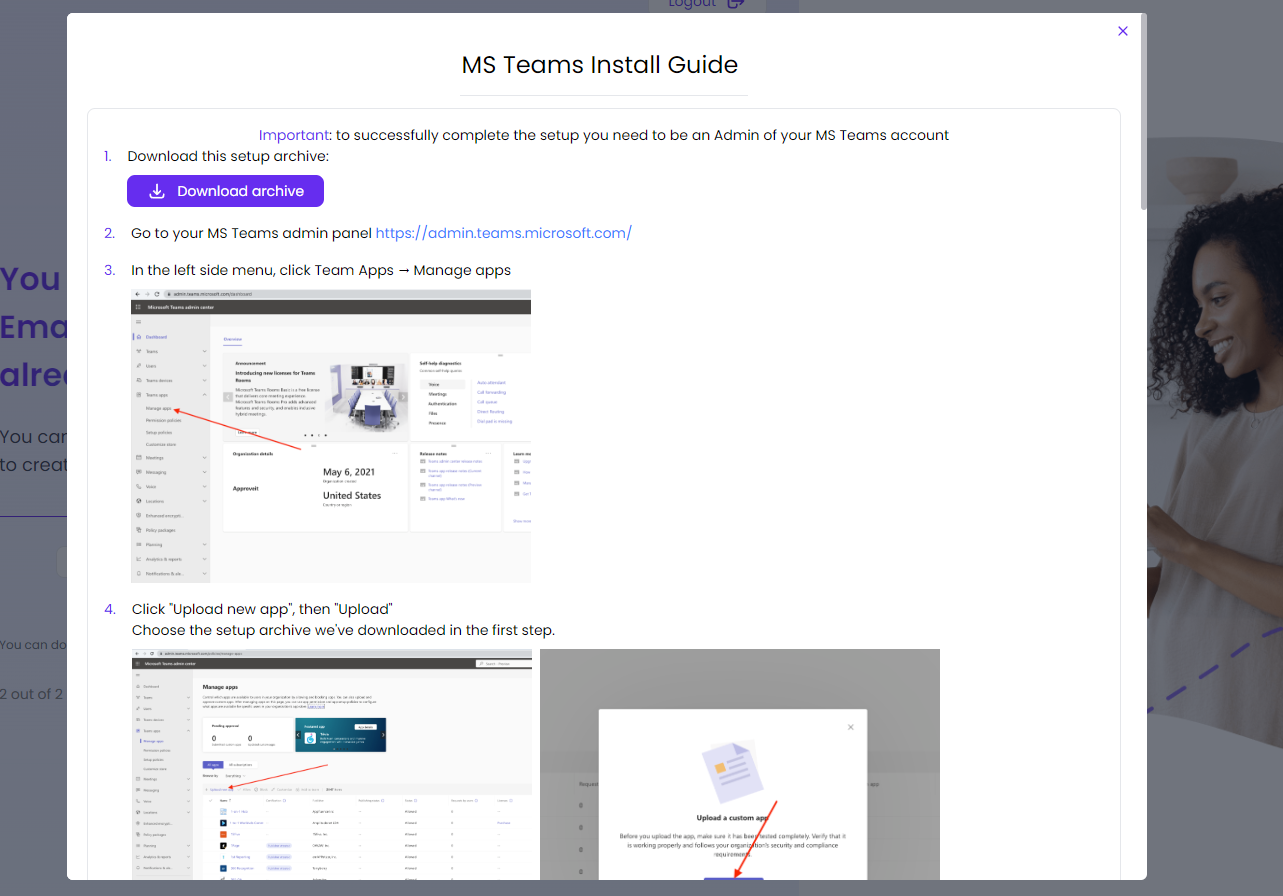
Task: Close the MS Teams Install Guide dialog
Action: (1123, 31)
